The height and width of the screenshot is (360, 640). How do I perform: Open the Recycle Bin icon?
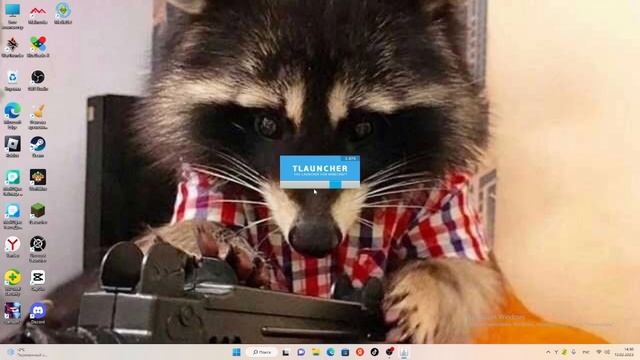click(12, 80)
